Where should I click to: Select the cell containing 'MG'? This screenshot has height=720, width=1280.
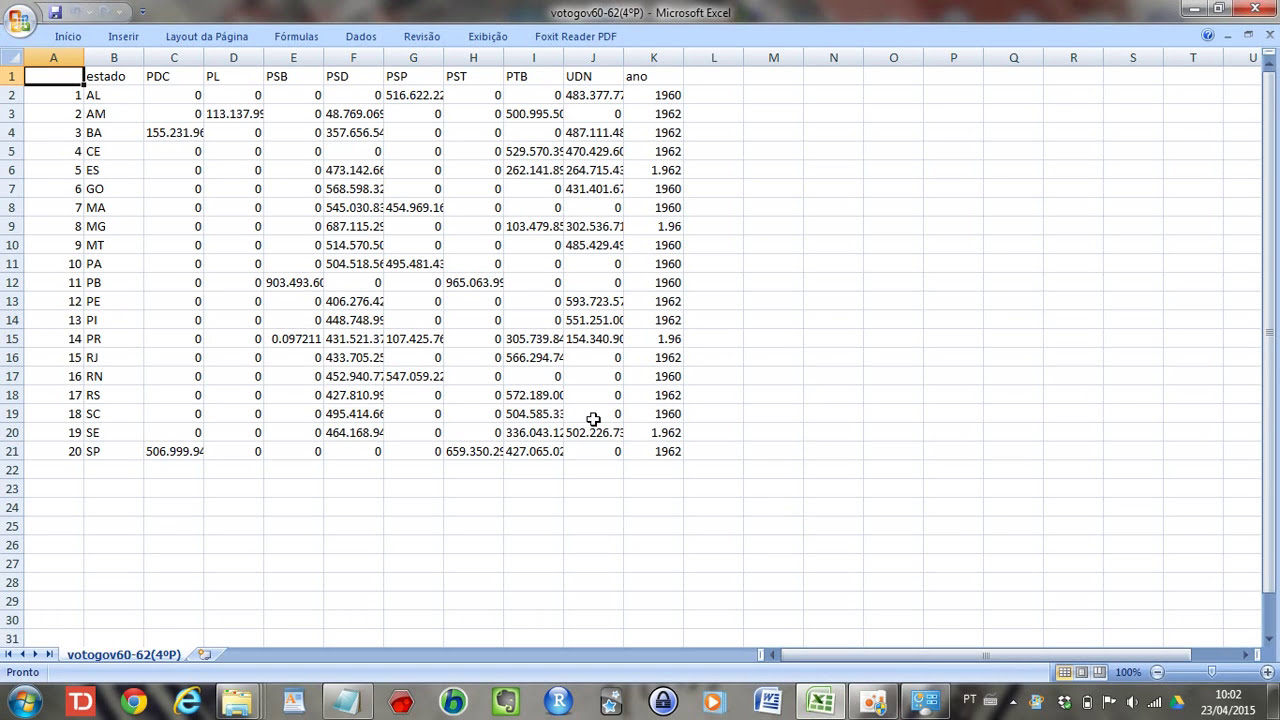point(113,227)
